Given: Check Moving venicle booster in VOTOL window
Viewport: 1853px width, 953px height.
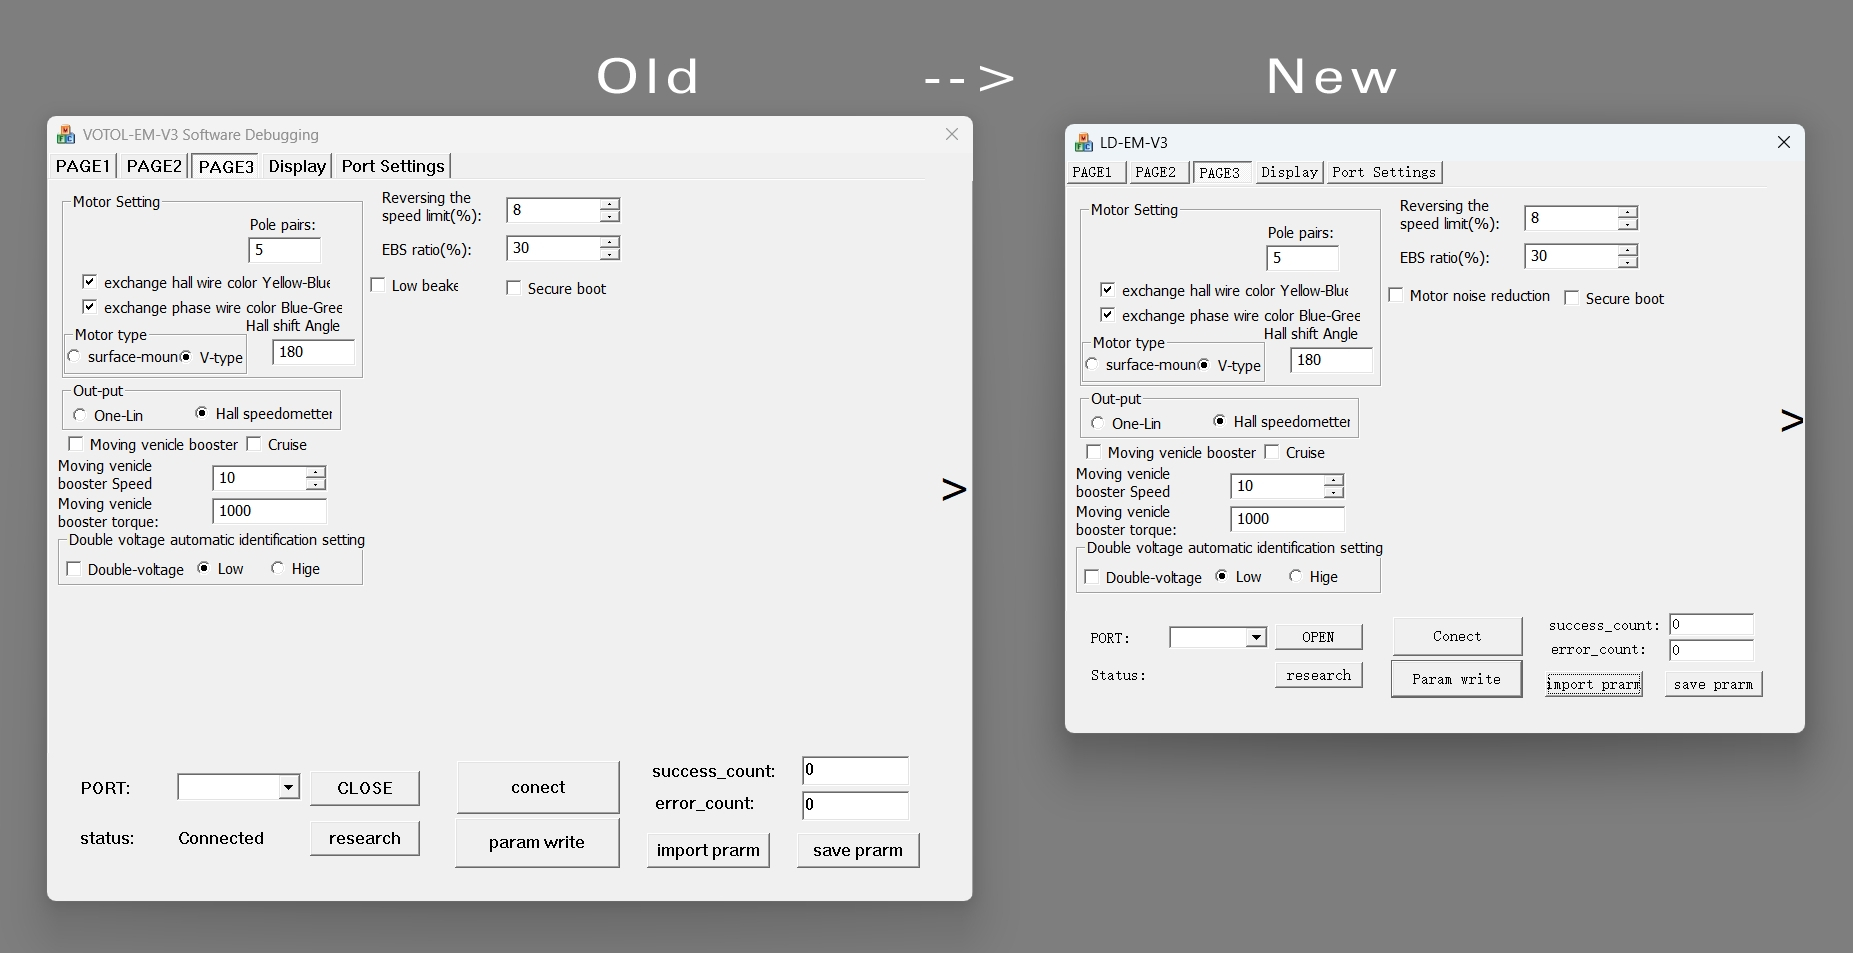Looking at the screenshot, I should (75, 444).
